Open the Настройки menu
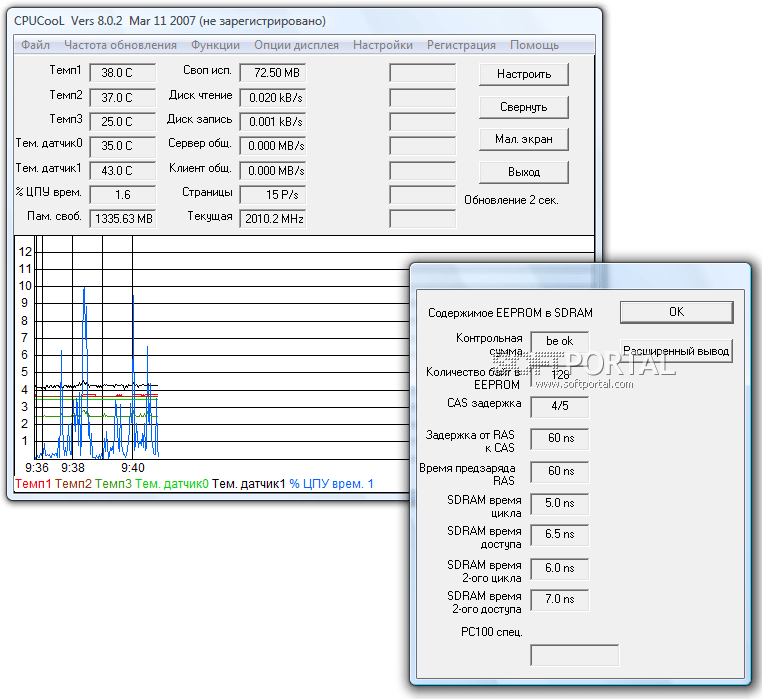 tap(383, 45)
